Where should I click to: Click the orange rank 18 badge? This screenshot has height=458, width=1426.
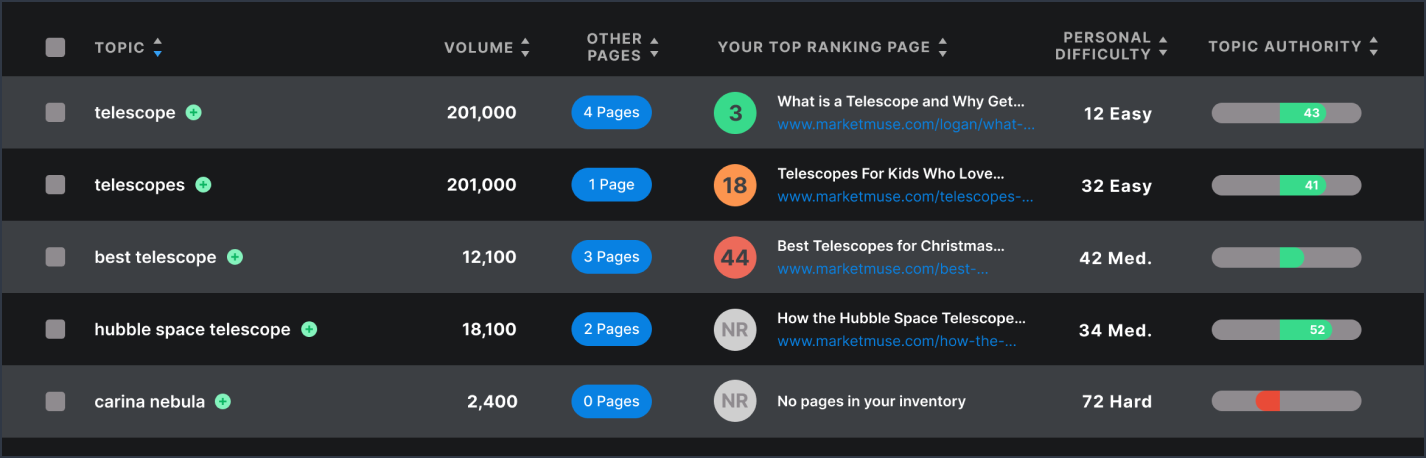coord(735,185)
